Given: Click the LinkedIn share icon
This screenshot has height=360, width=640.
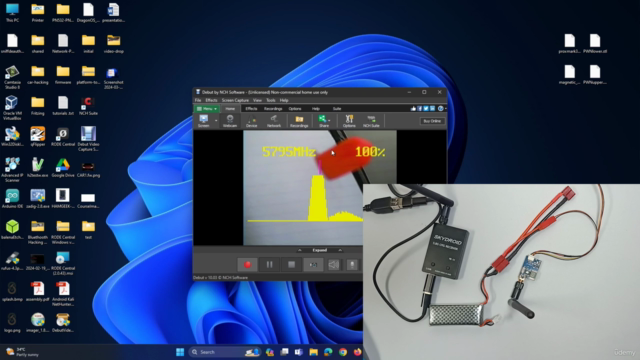Looking at the screenshot, I should click(432, 109).
